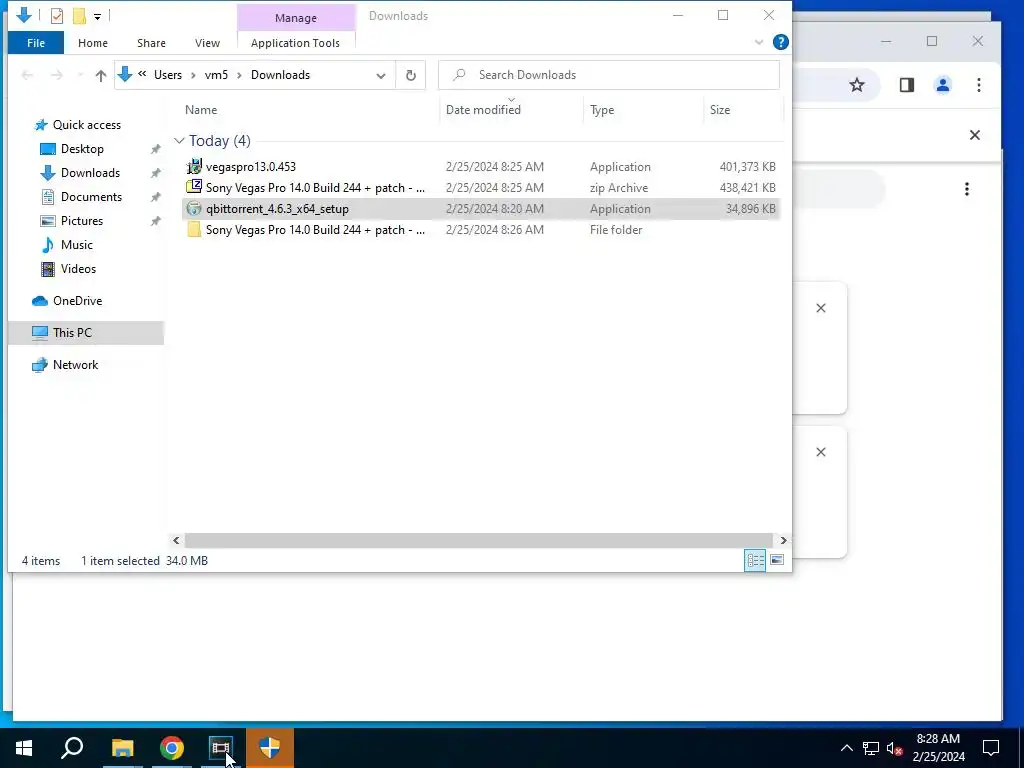Sort by the Size column header
1024x768 pixels.
tap(720, 110)
